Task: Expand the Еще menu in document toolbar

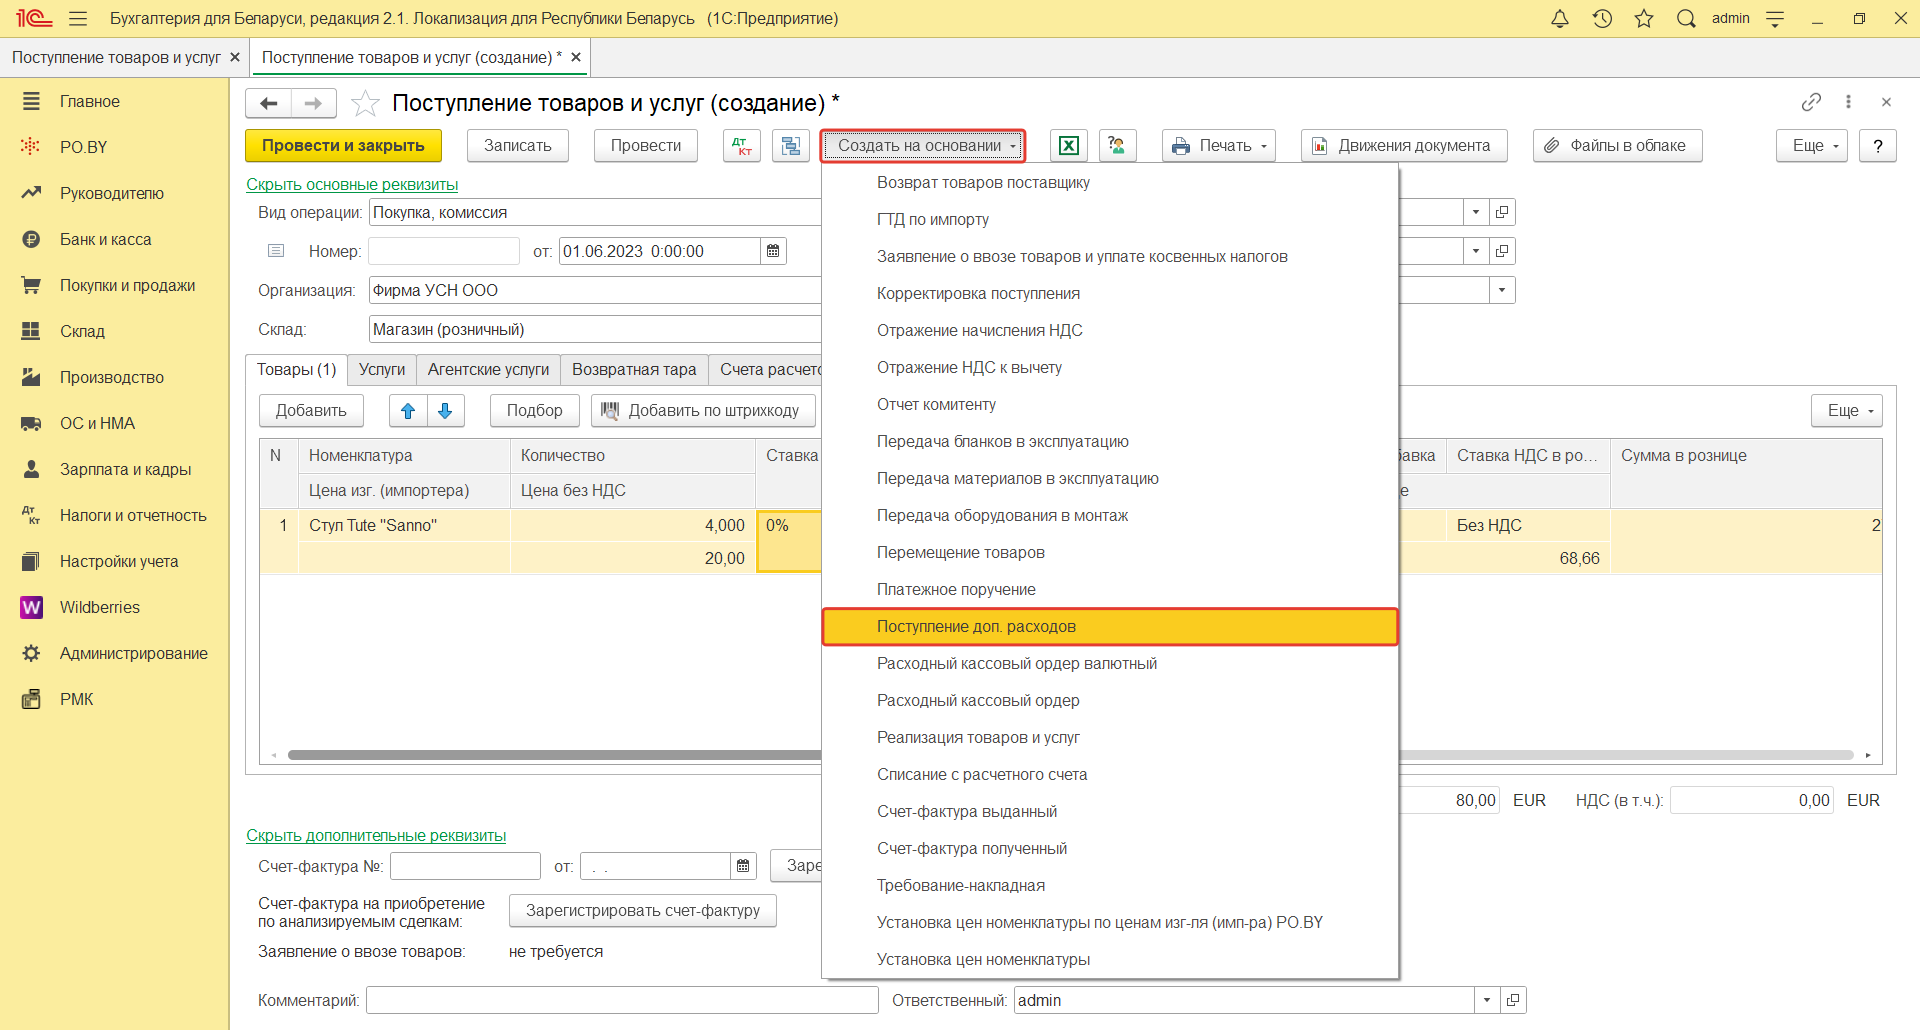Action: (x=1811, y=146)
